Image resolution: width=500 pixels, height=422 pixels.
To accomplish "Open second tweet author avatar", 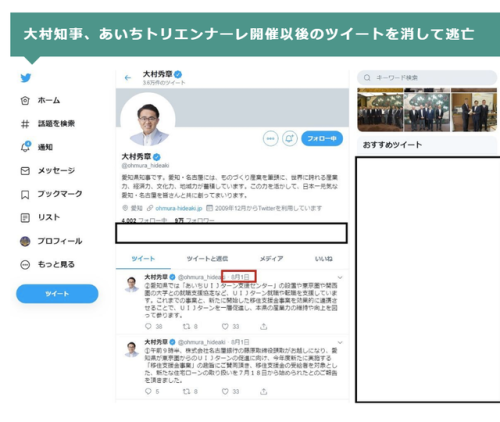I will click(x=132, y=349).
